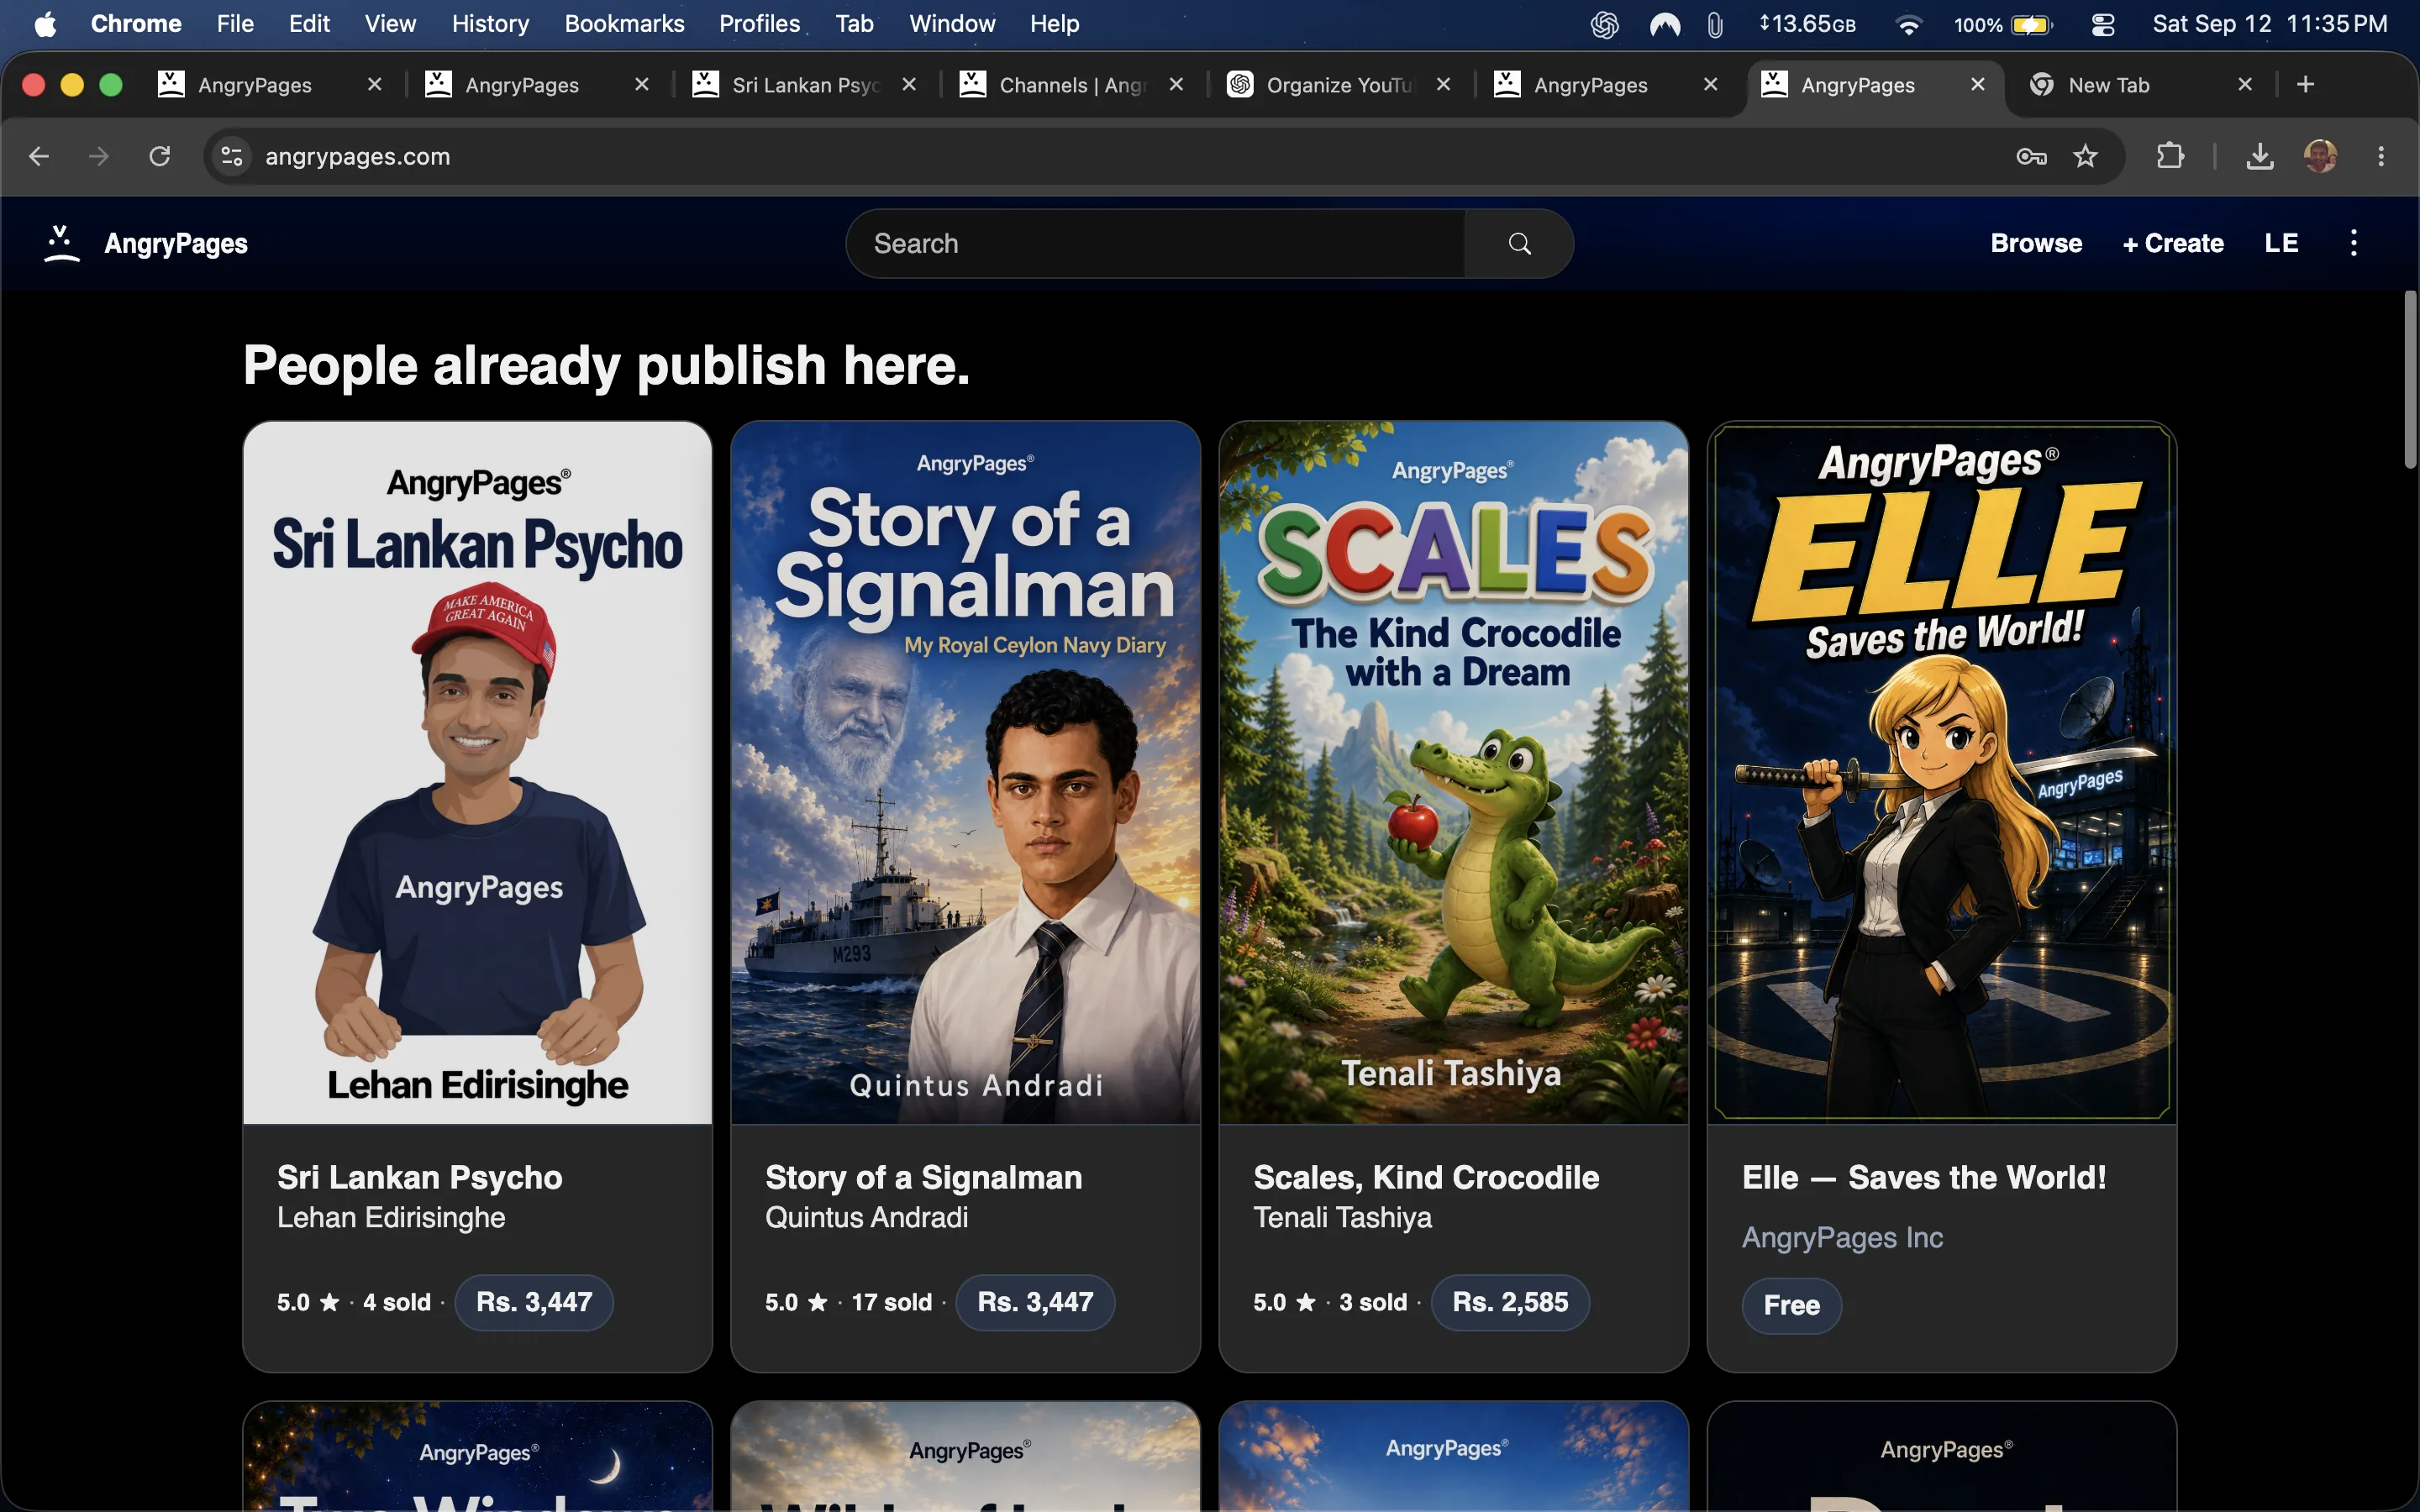Screen dimensions: 2420x1512
Task: Click the date and time in menu bar
Action: pos(2269,24)
